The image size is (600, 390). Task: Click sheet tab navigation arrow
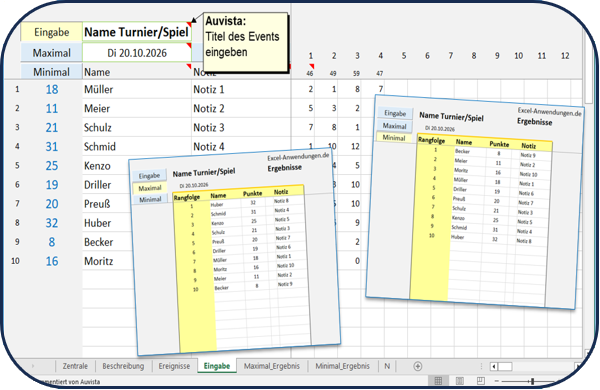tap(33, 366)
